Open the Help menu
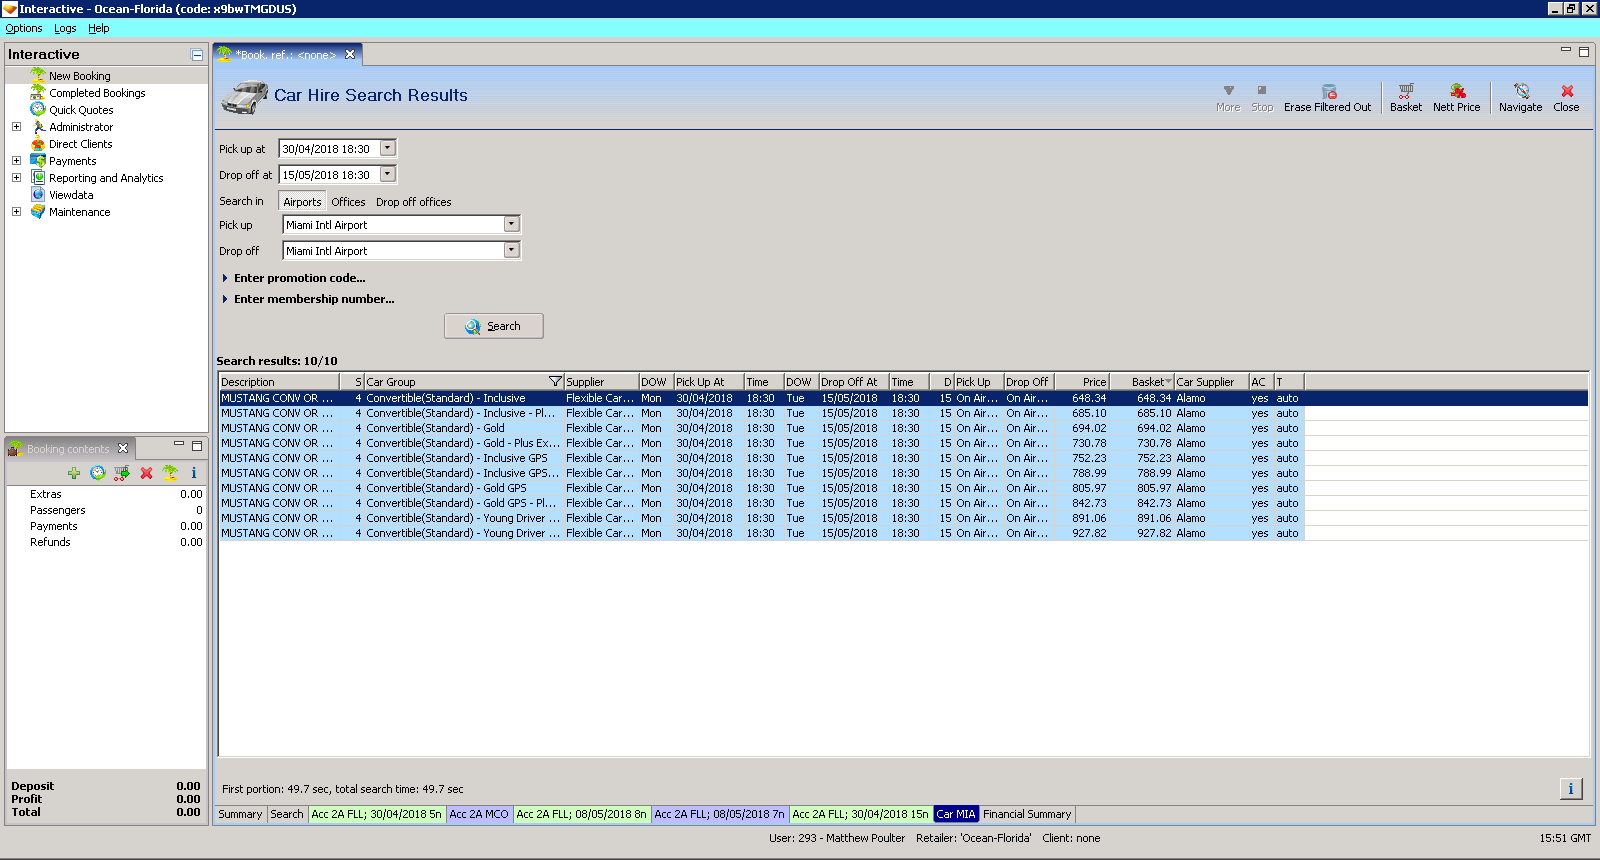1600x860 pixels. click(x=98, y=28)
